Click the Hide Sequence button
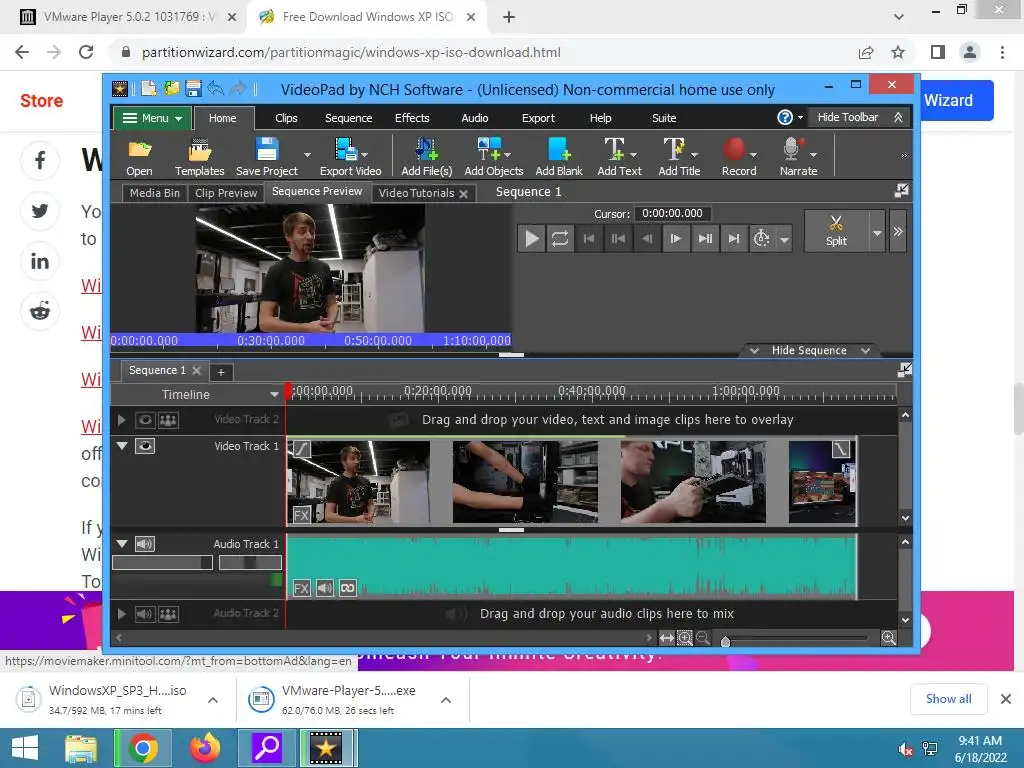1024x768 pixels. click(x=809, y=350)
